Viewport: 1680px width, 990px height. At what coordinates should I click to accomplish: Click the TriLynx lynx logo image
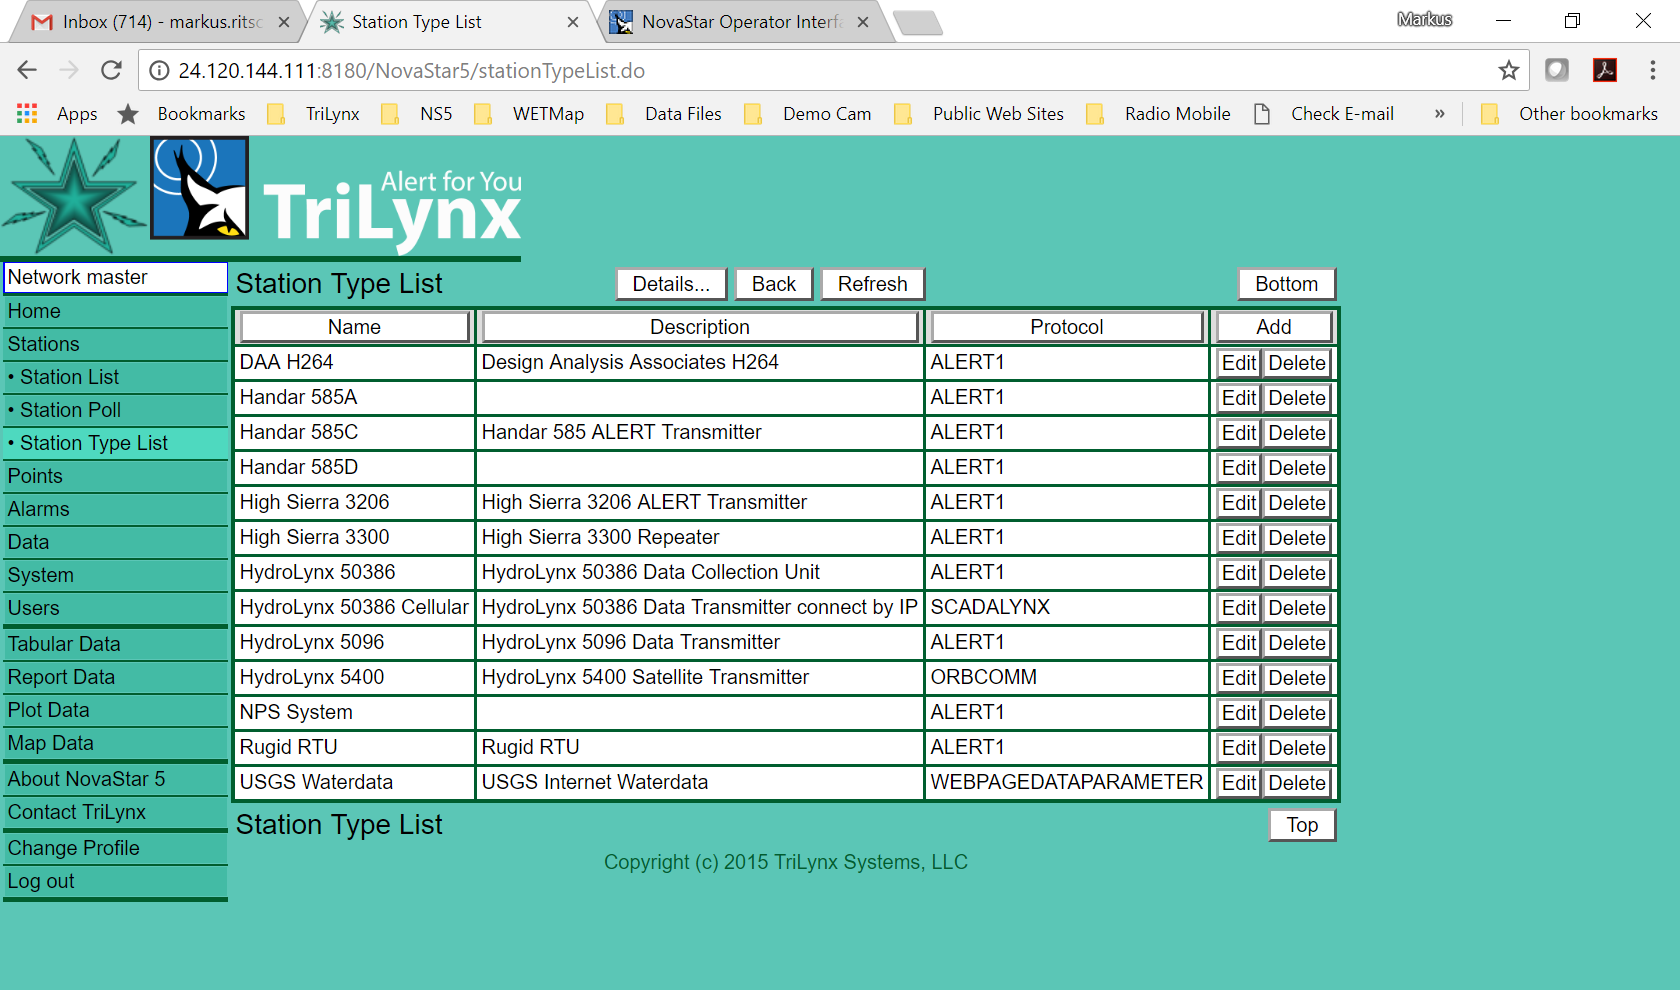tap(199, 189)
